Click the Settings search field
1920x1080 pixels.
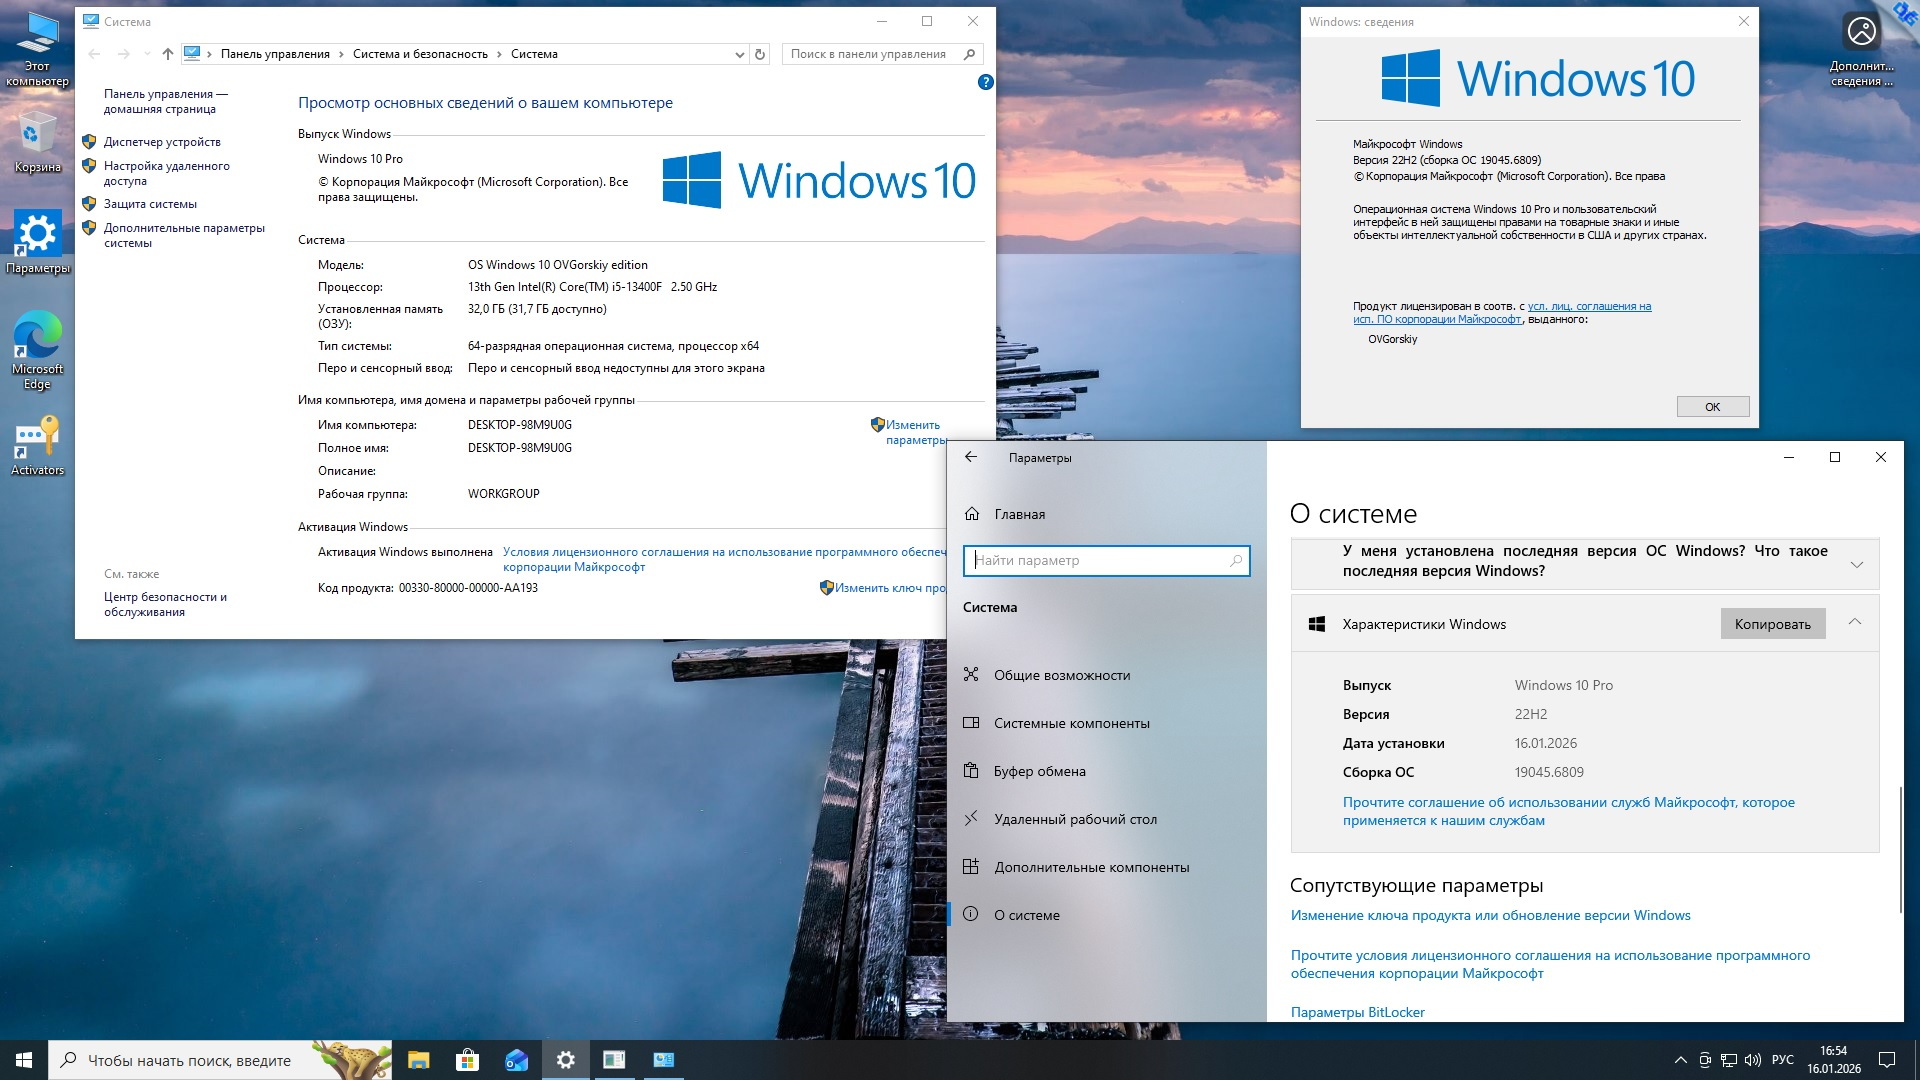pyautogui.click(x=1100, y=561)
